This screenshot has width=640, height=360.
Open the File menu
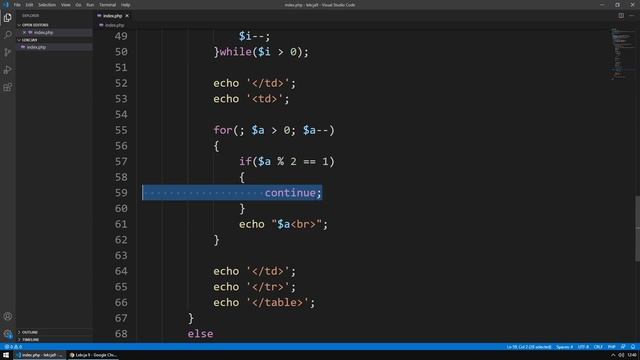pyautogui.click(x=17, y=5)
